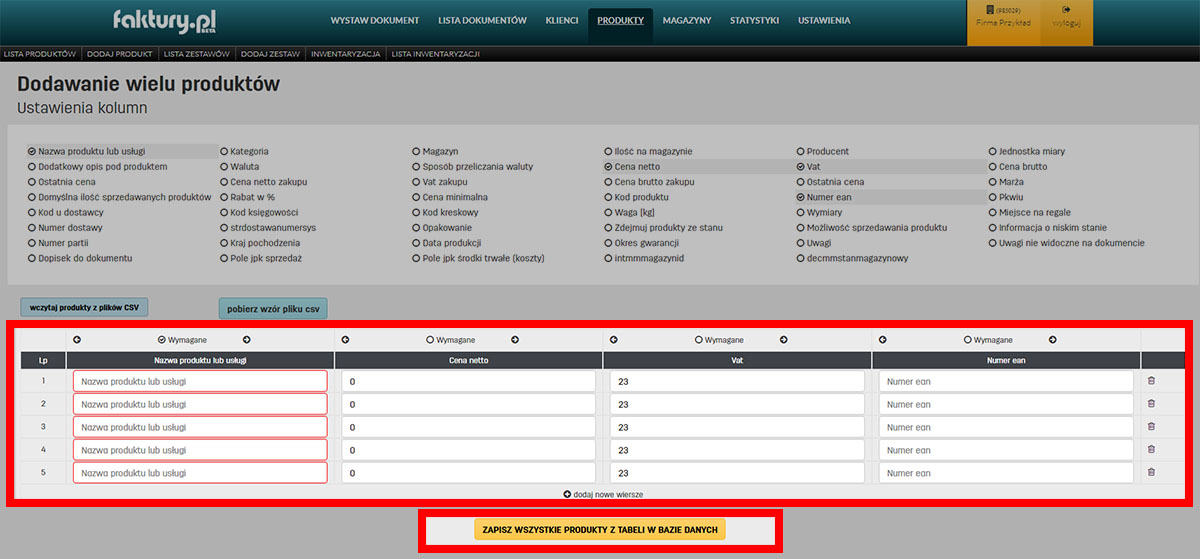The width and height of the screenshot is (1200, 559).
Task: Click the wyloguj logout arrow icon
Action: coord(1066,10)
